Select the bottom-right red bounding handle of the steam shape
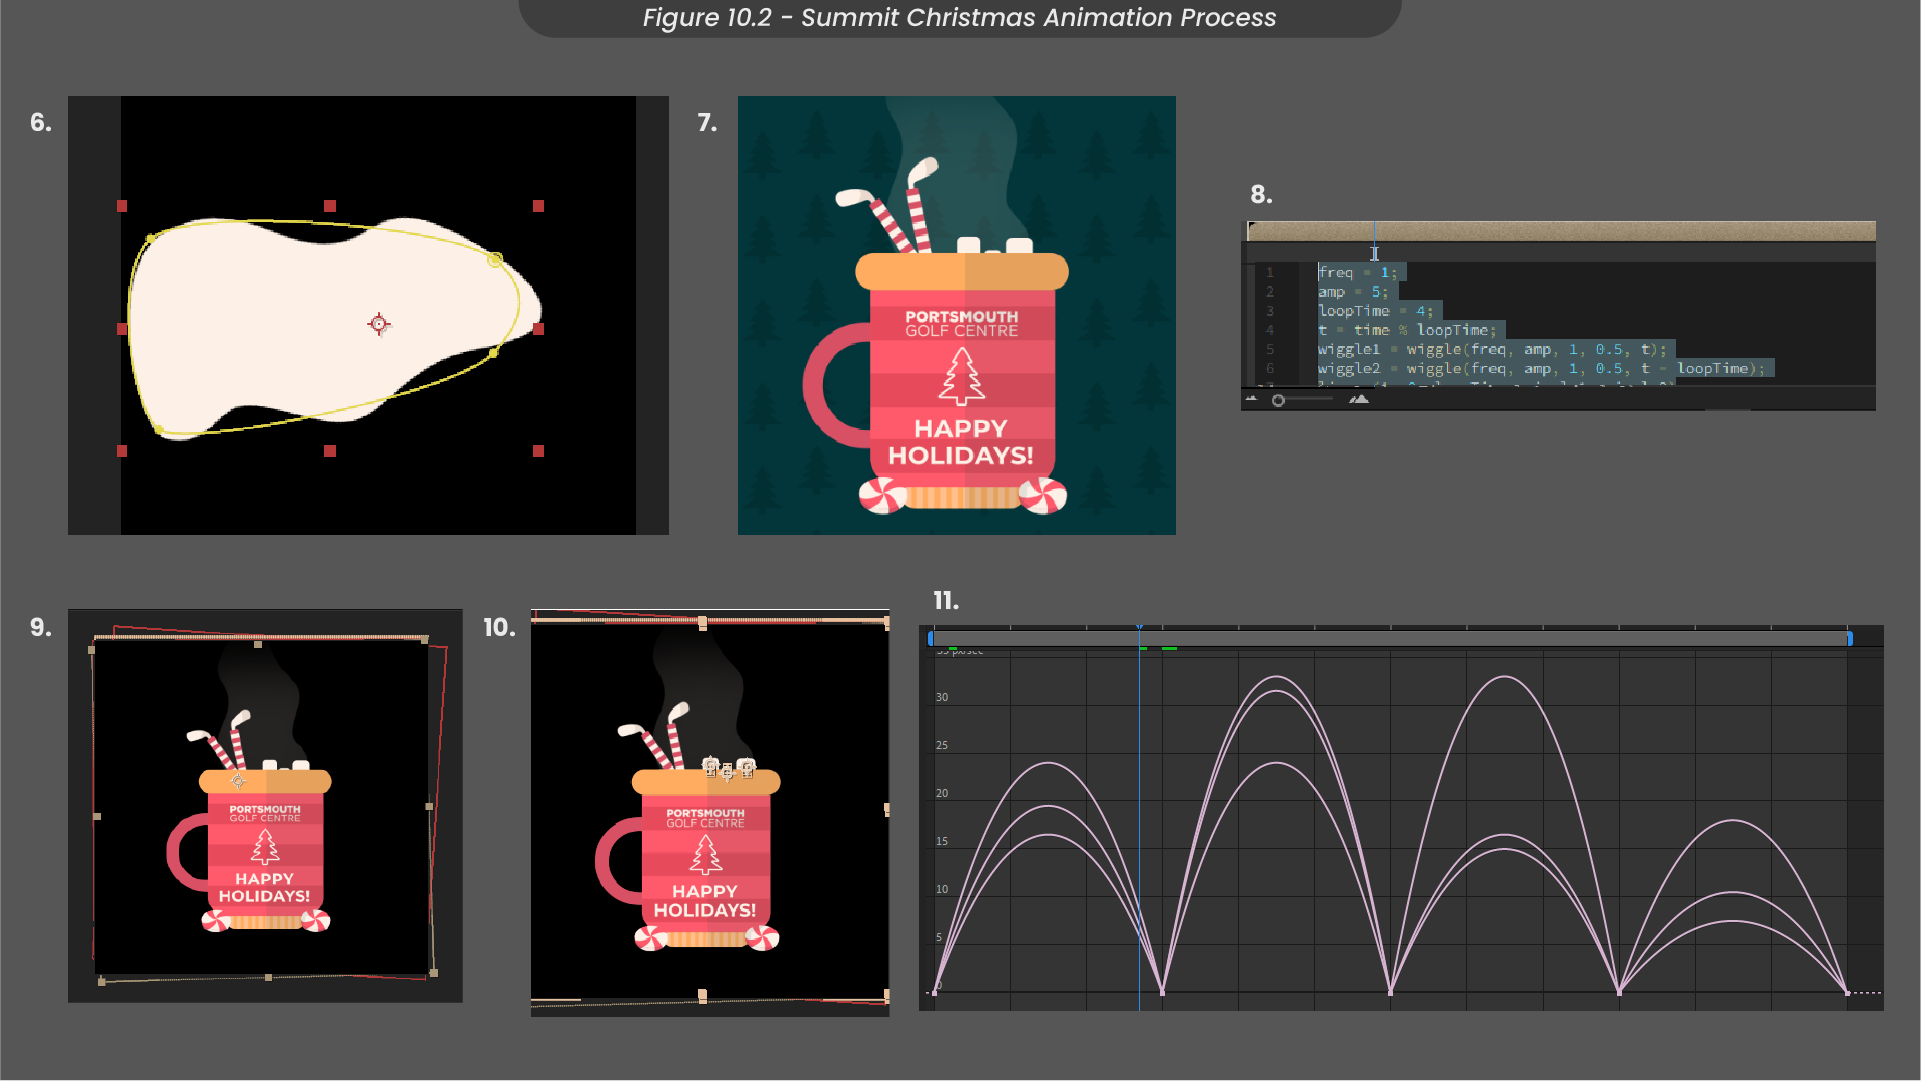Image resolution: width=1921 pixels, height=1081 pixels. point(538,451)
